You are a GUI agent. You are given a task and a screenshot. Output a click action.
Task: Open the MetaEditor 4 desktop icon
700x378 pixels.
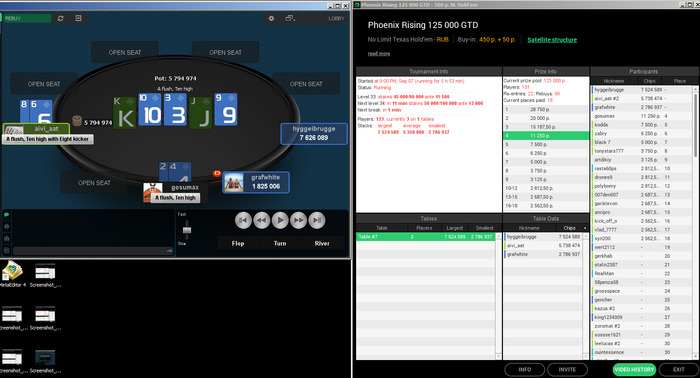click(x=12, y=273)
